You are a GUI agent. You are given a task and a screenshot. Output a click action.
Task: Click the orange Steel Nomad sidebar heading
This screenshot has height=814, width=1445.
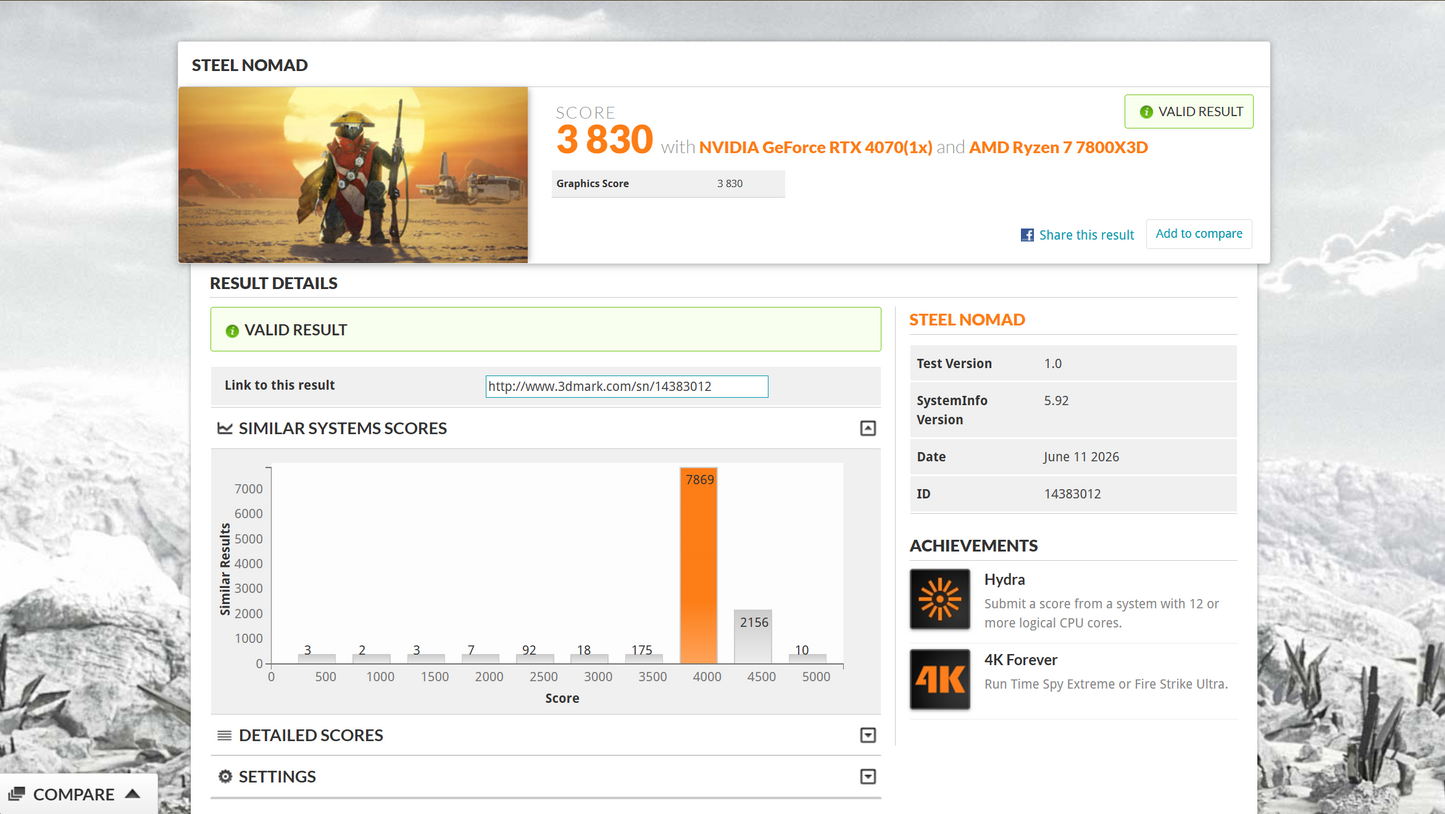[967, 320]
